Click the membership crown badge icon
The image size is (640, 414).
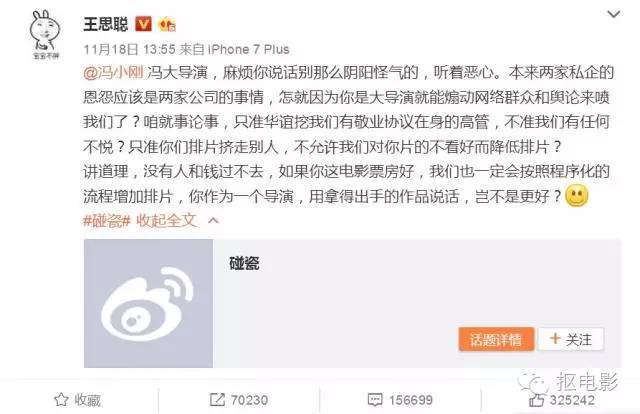point(167,24)
